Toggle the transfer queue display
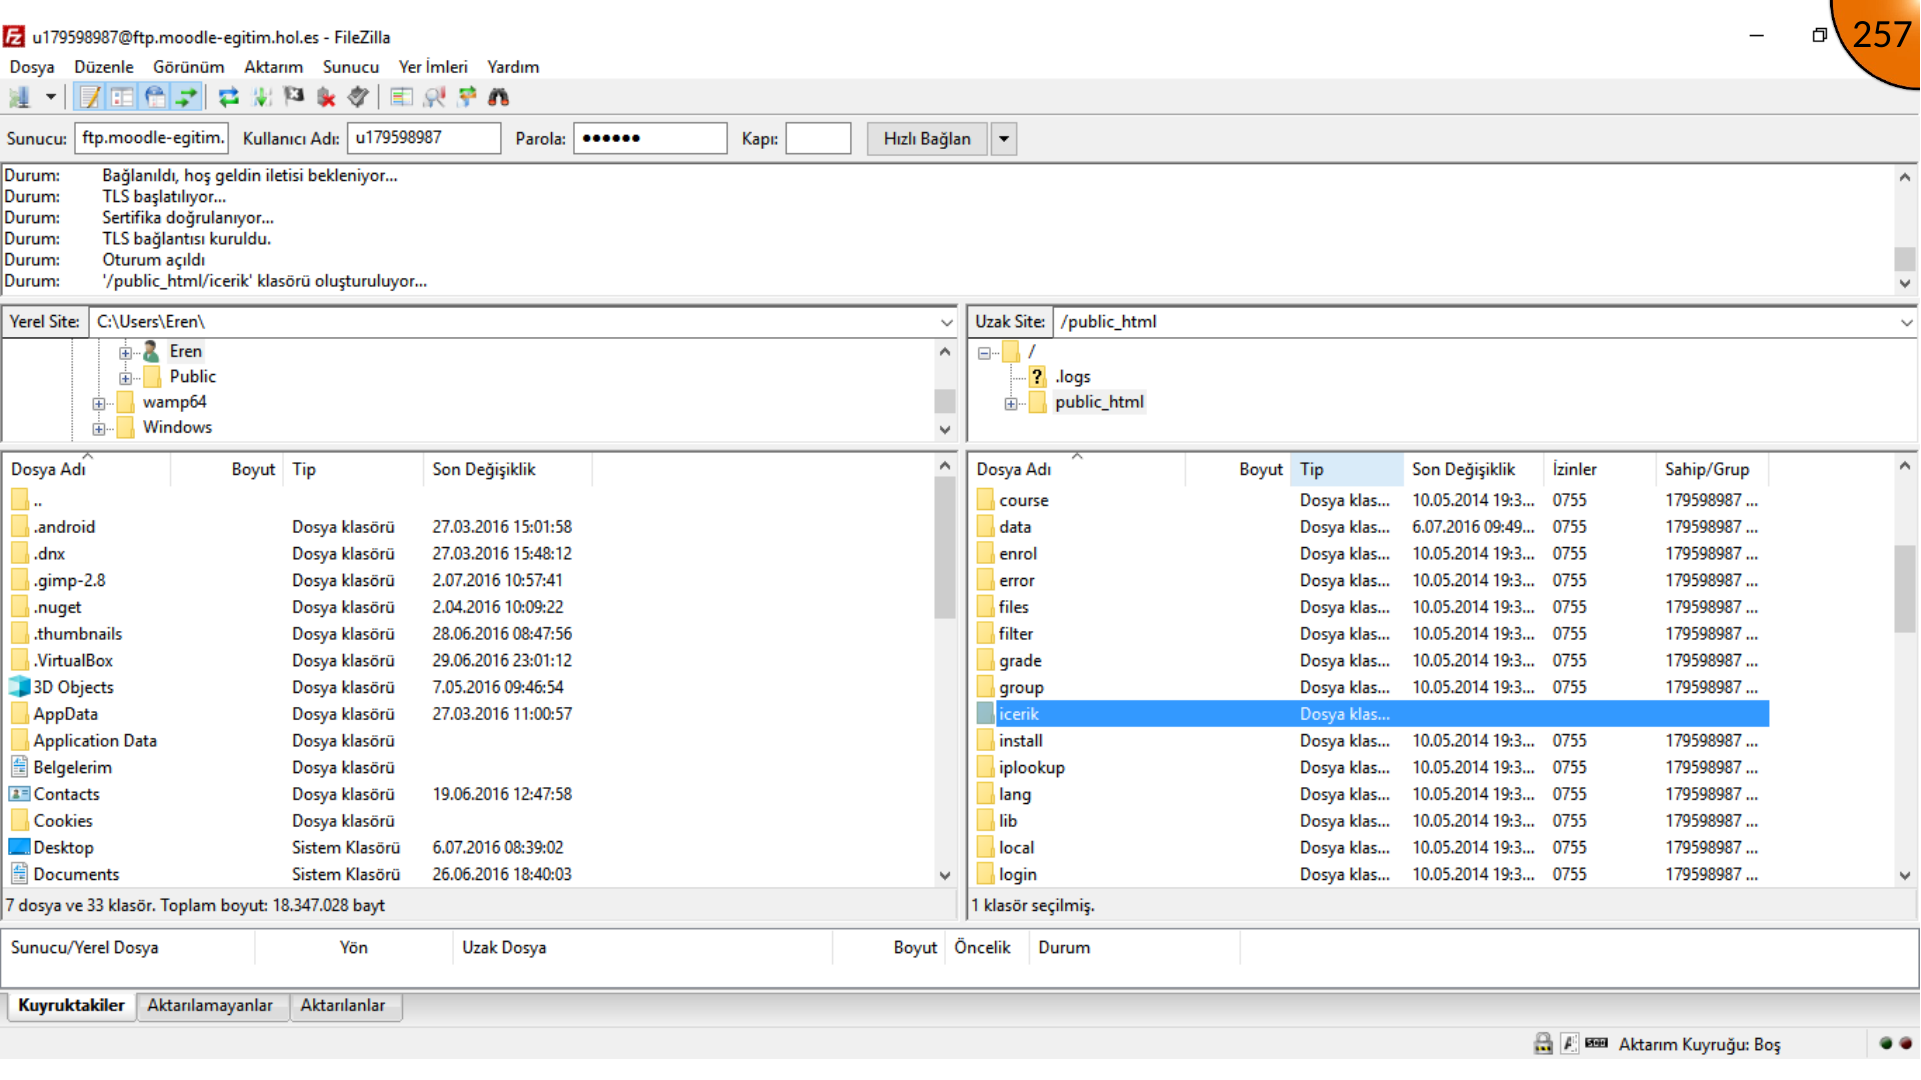 pos(186,97)
